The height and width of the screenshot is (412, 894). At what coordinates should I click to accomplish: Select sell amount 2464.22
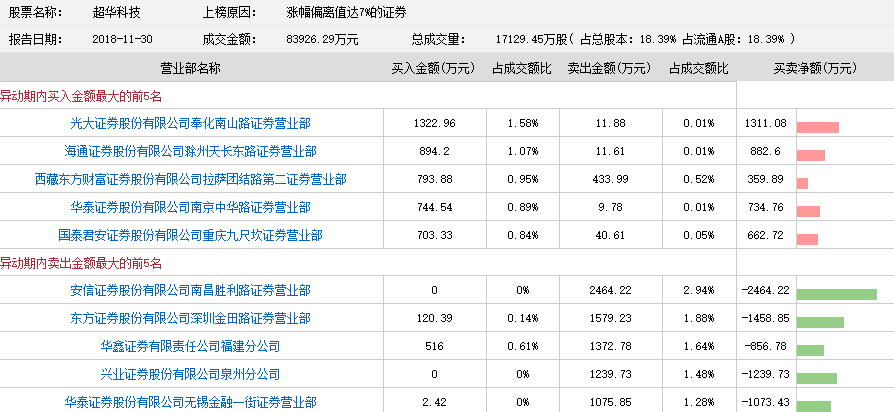pyautogui.click(x=611, y=291)
